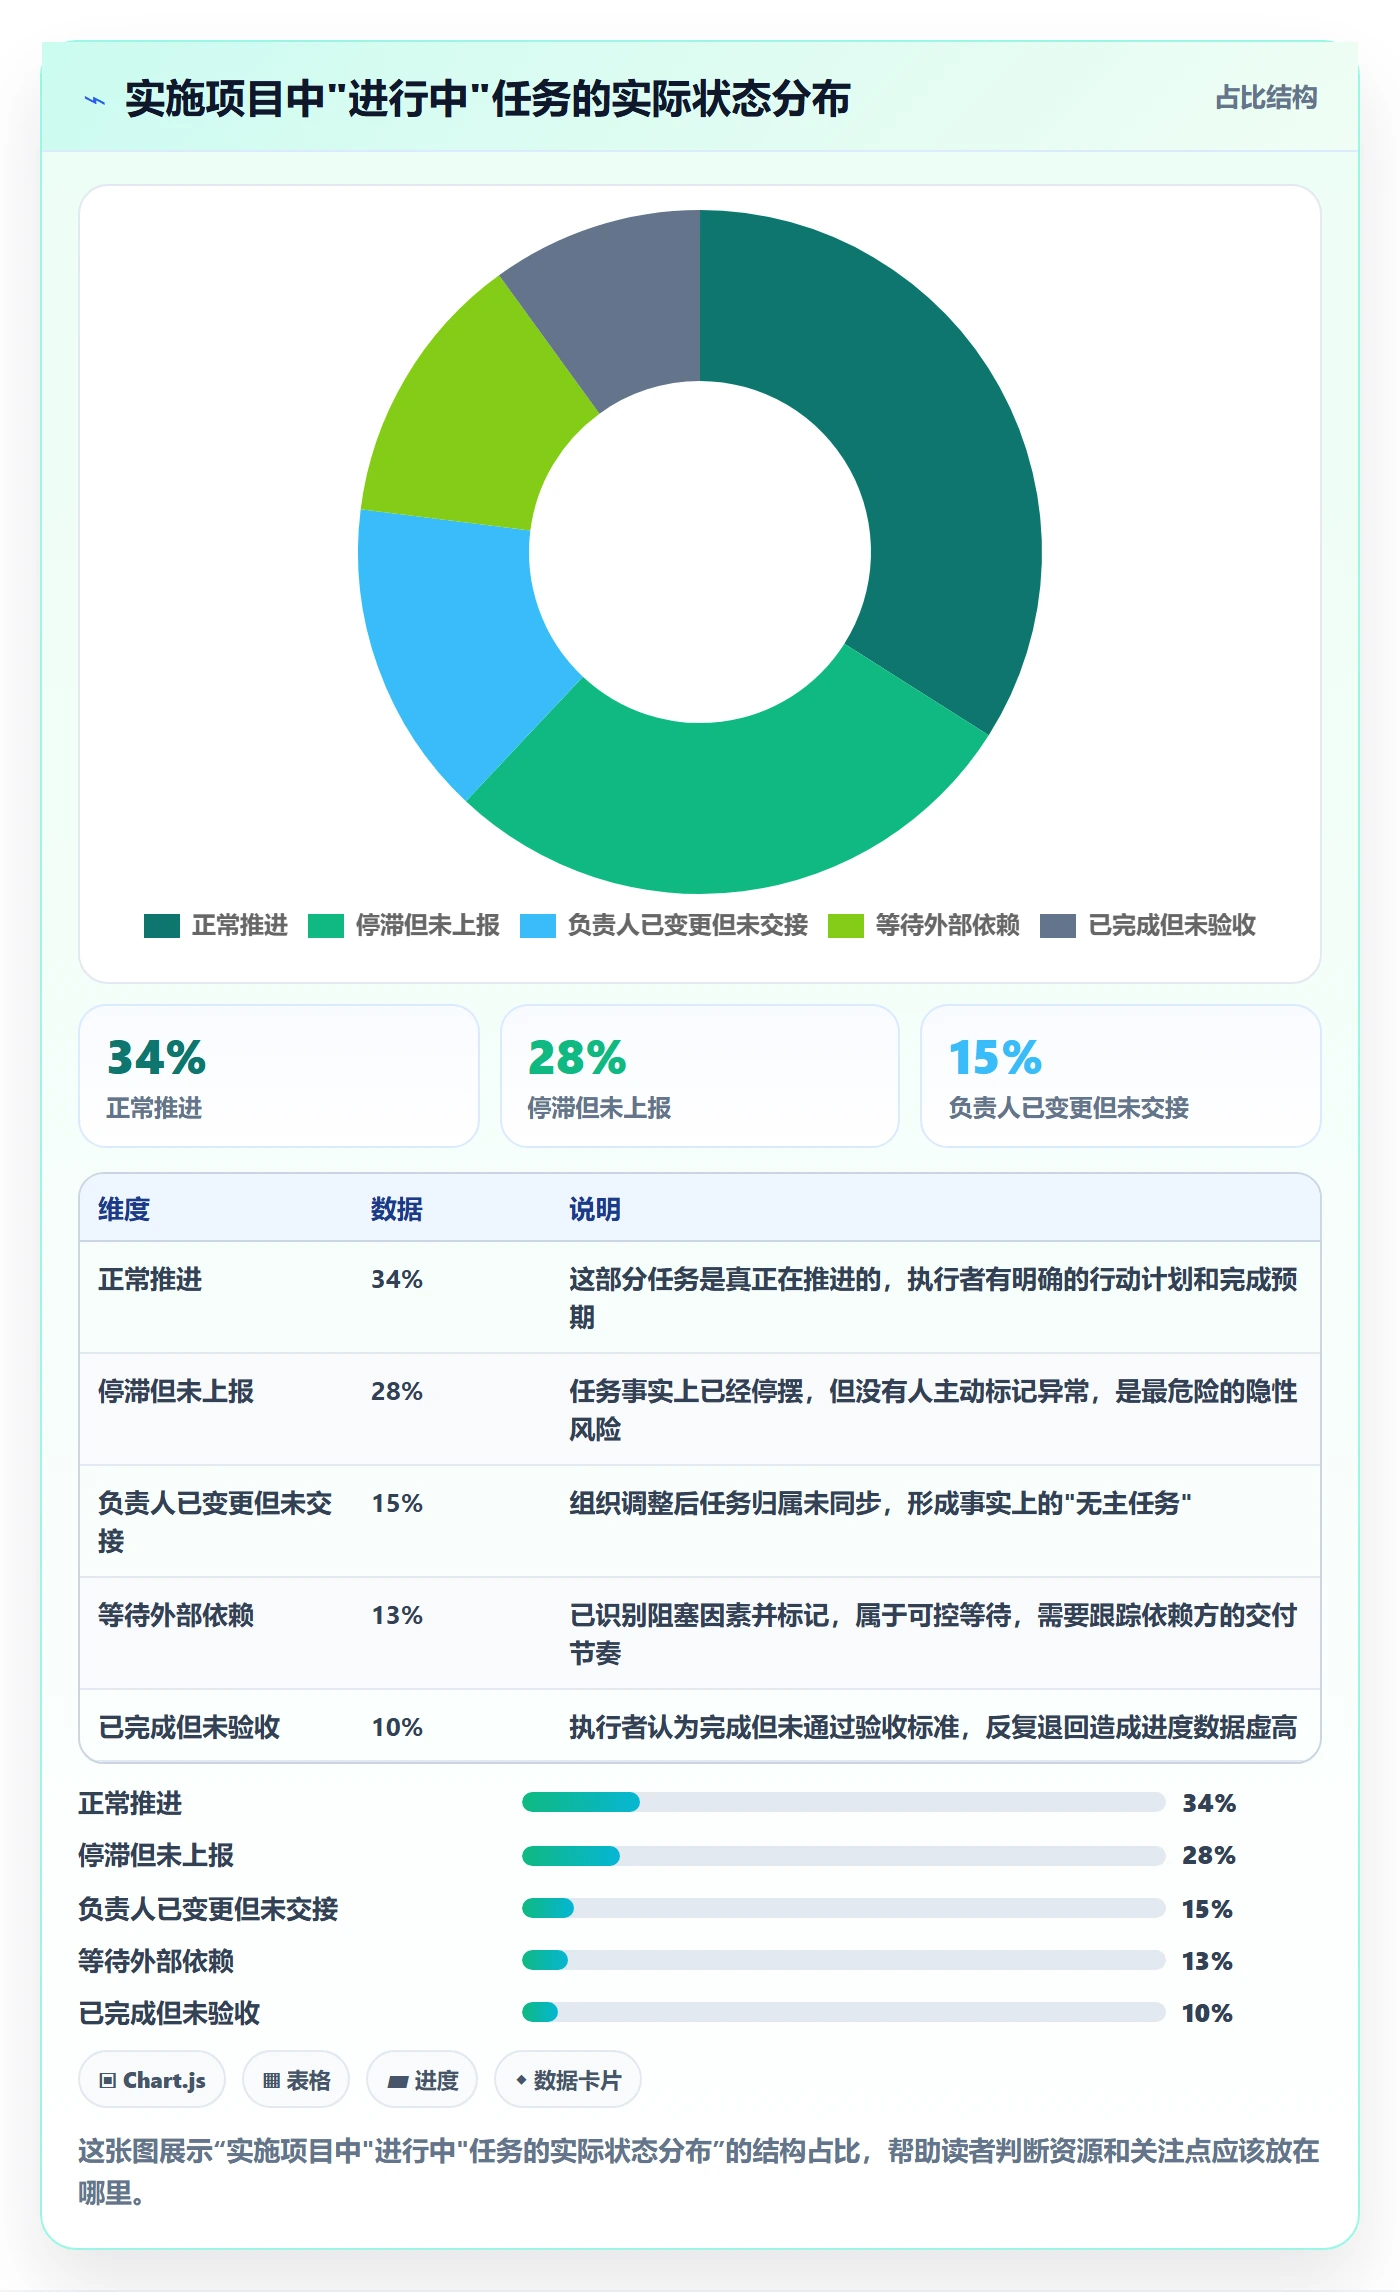This screenshot has height=2292, width=1400.
Task: Select the 停滞但未上报 table row name
Action: tap(176, 1391)
